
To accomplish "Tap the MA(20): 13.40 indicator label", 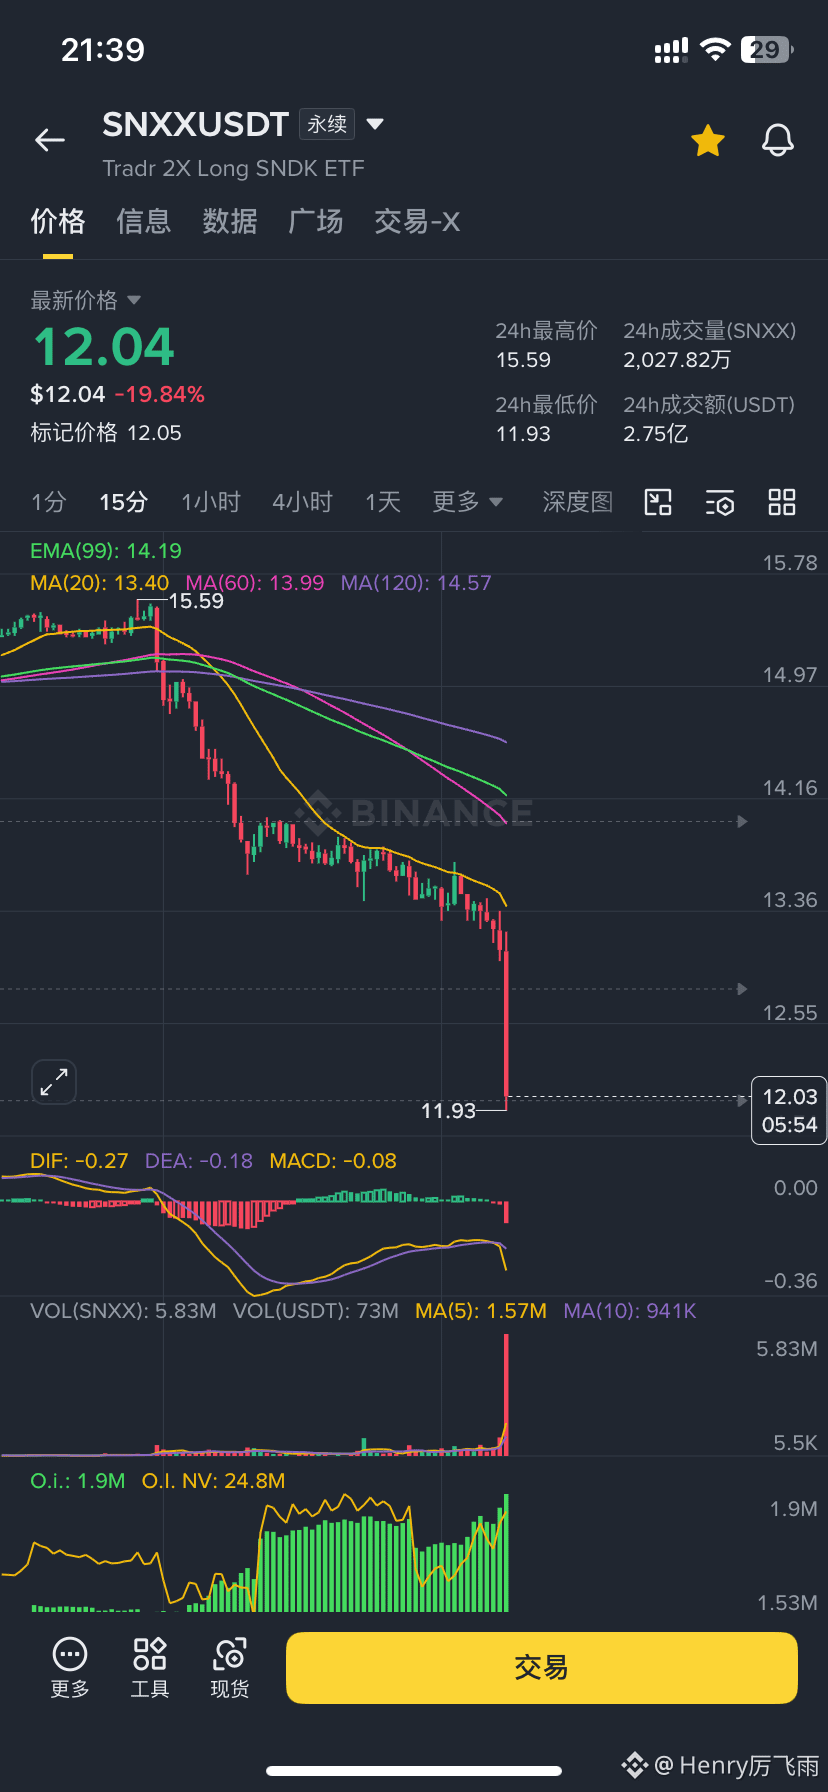I will 100,583.
